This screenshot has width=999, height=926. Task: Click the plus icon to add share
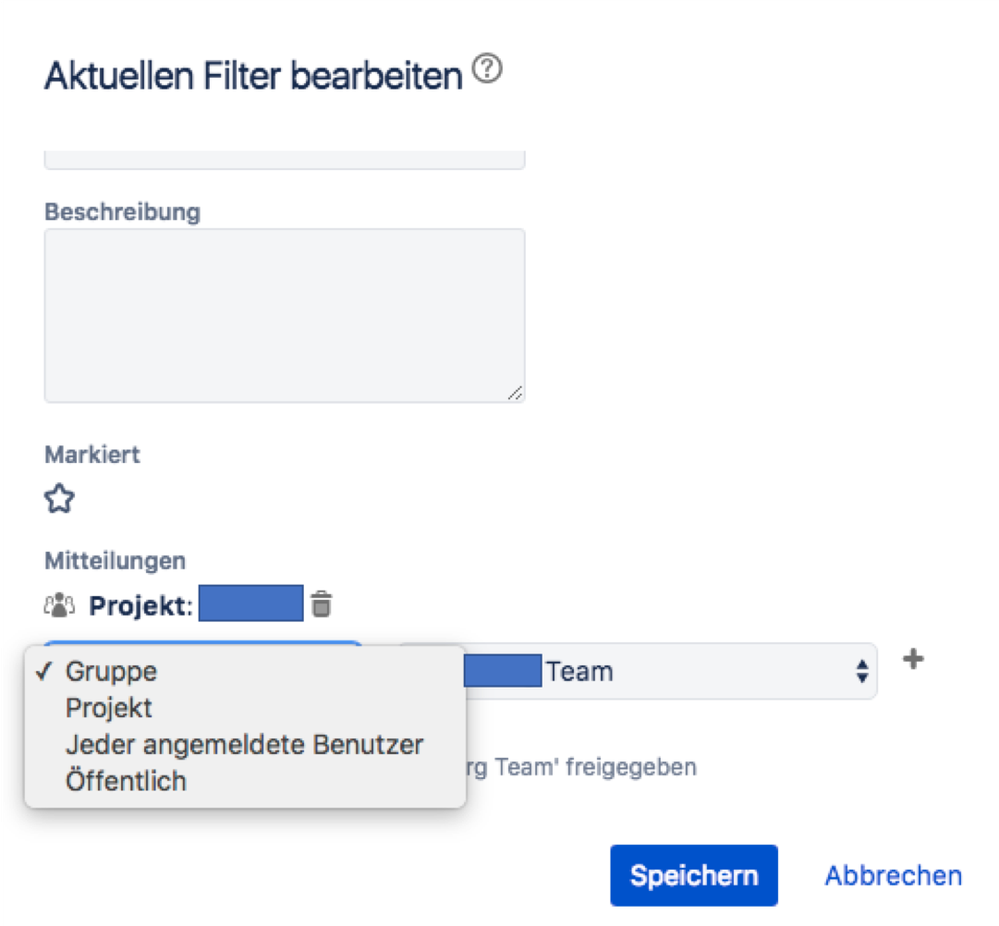click(913, 659)
